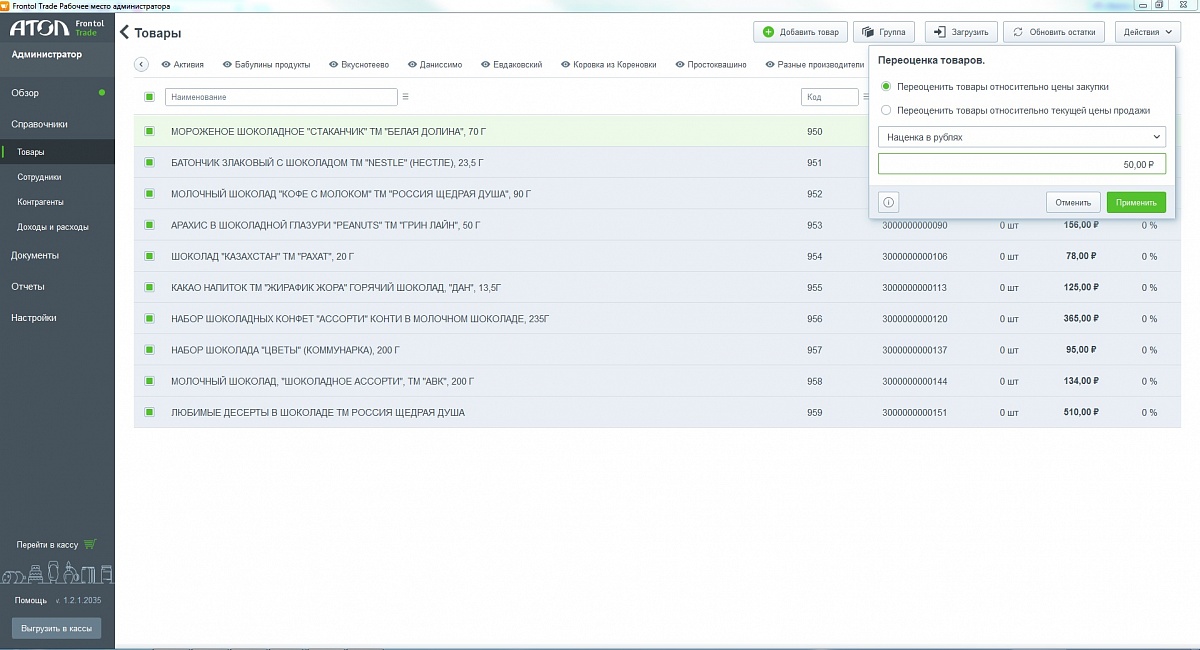Open Документы in the sidebar
1200x650 pixels.
click(x=35, y=255)
